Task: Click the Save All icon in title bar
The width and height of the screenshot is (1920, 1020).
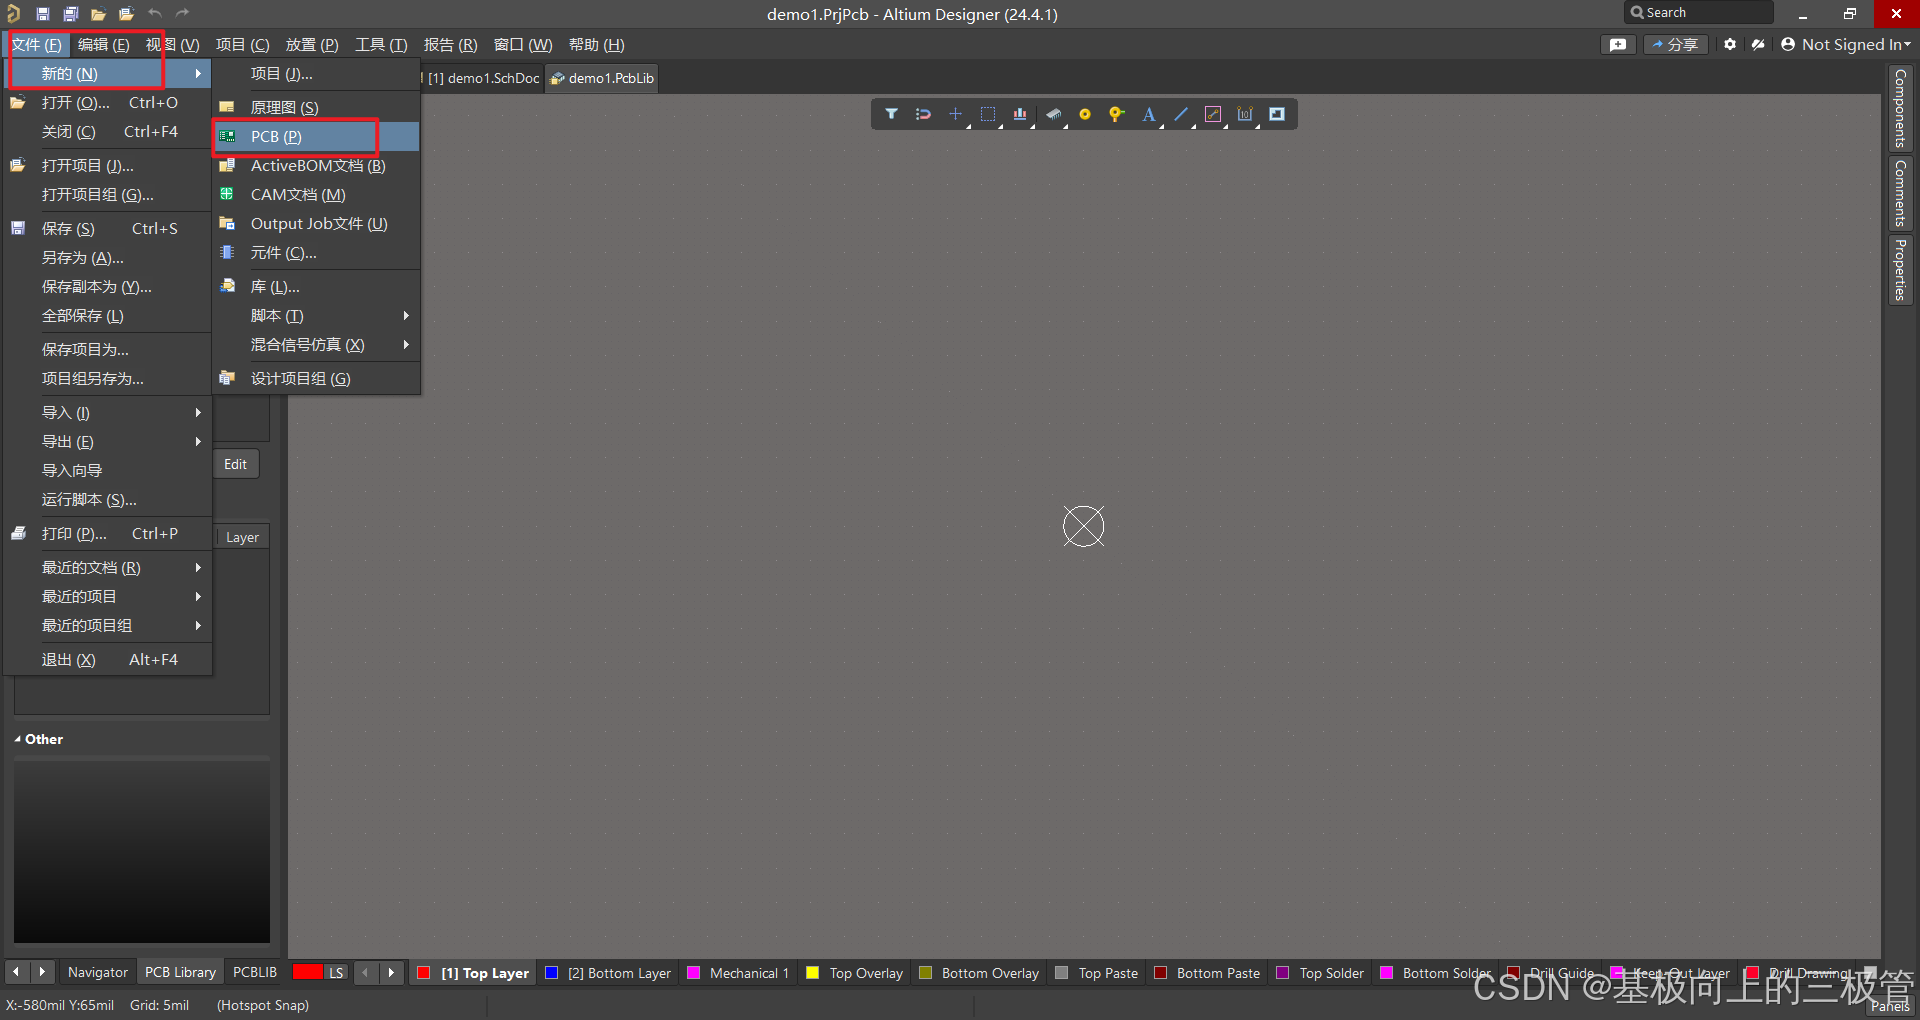Action: coord(71,14)
